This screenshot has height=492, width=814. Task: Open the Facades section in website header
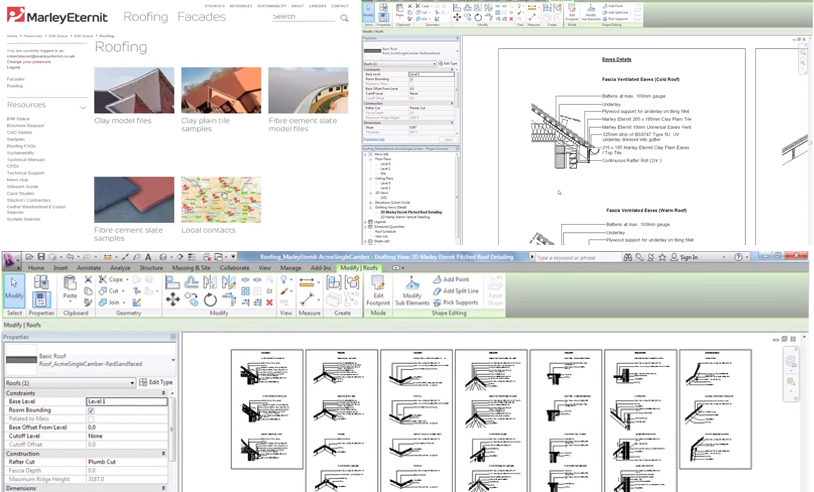(x=201, y=17)
